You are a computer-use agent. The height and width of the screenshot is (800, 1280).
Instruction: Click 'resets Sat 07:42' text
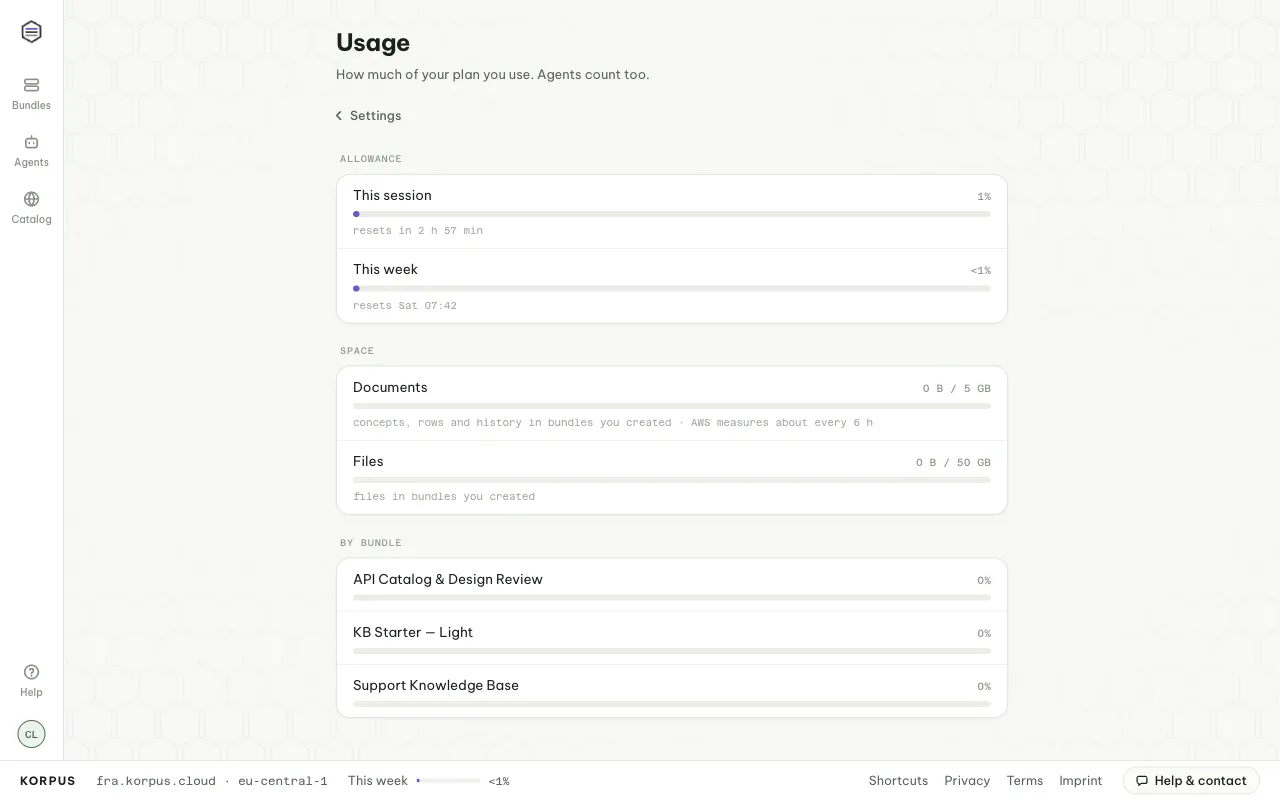405,306
